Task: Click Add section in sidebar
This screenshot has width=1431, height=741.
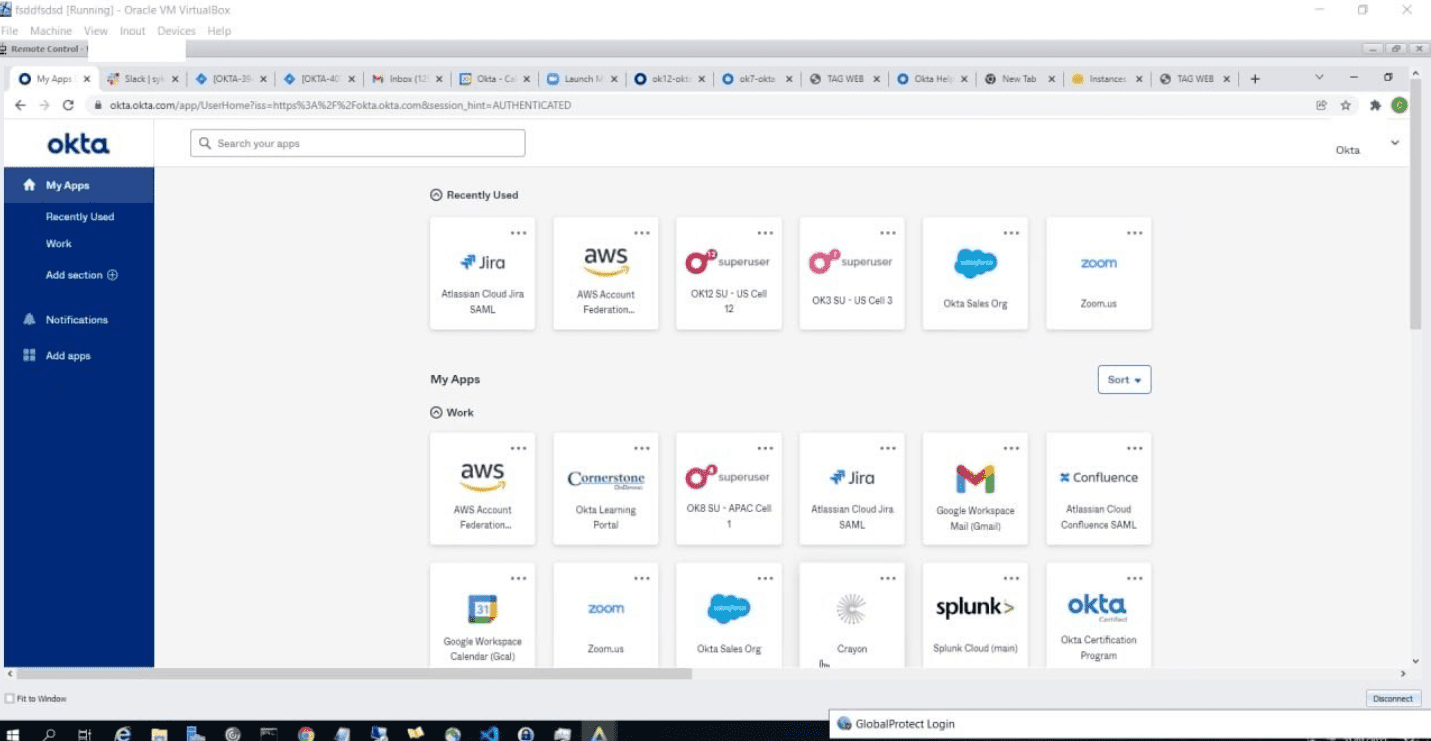Action: coord(81,275)
